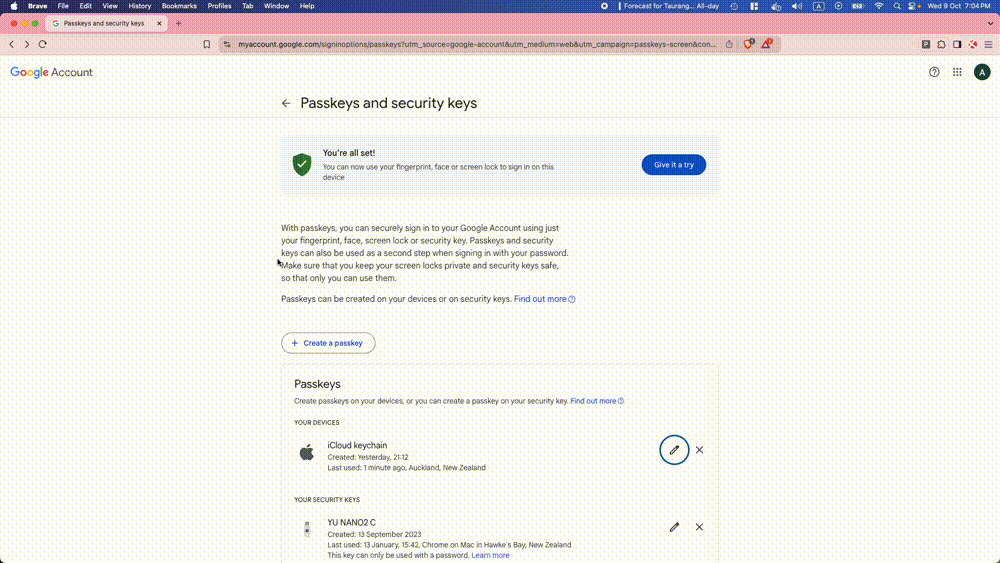Click the browser forward button

pos(27,44)
